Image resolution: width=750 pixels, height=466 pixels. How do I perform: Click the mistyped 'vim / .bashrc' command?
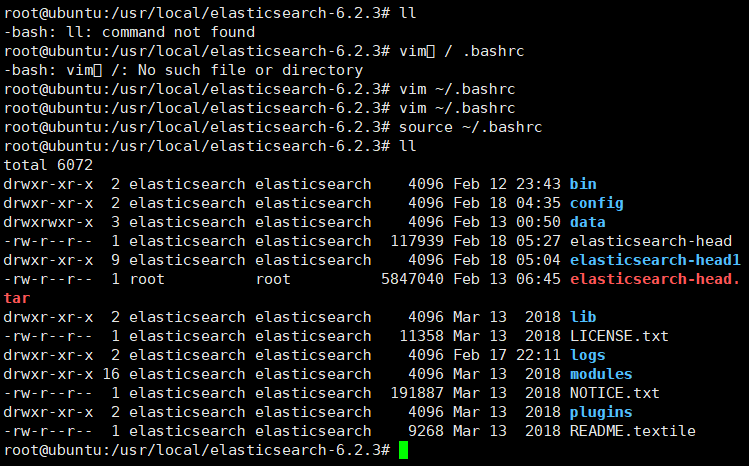click(462, 51)
